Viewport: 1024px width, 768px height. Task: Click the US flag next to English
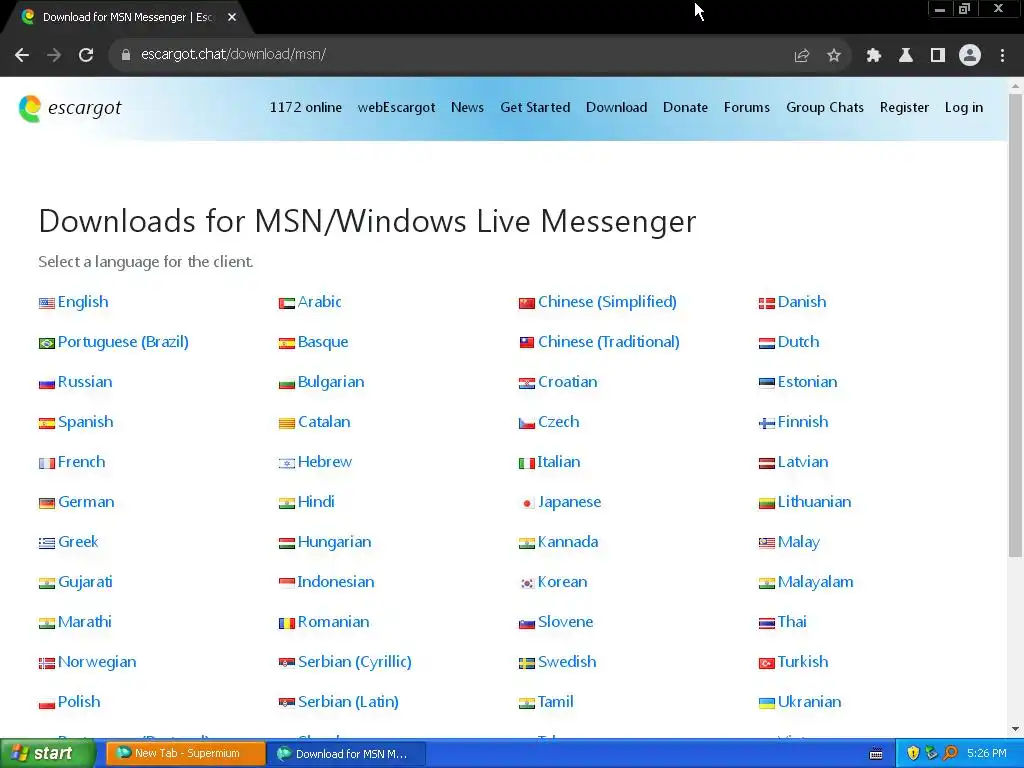tap(47, 304)
